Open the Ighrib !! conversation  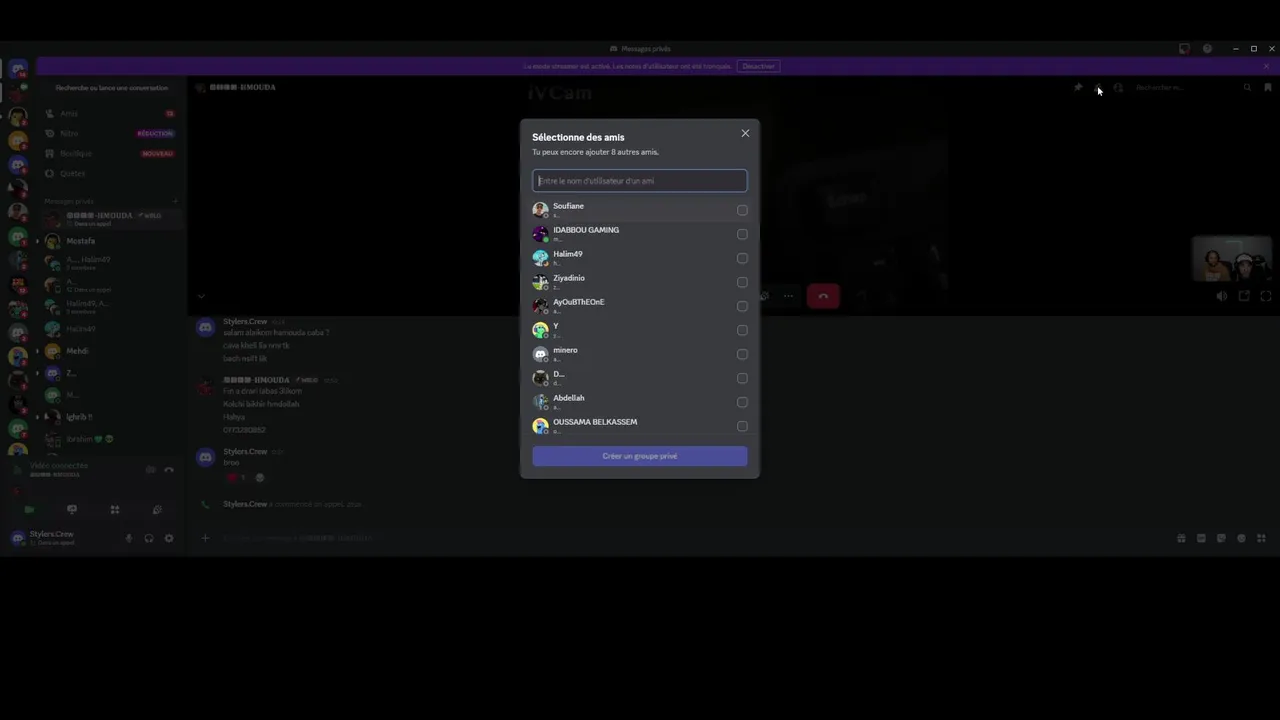(x=110, y=417)
